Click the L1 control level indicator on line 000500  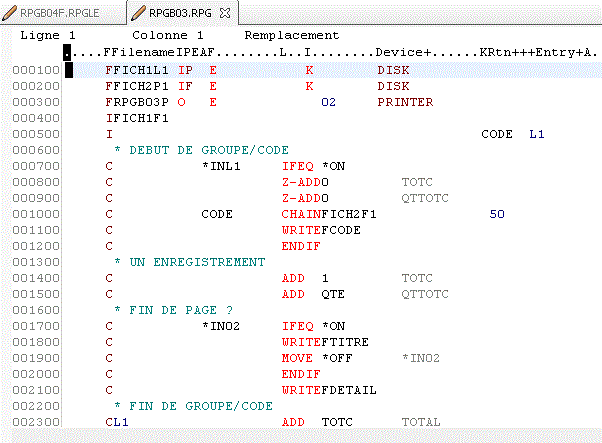[x=537, y=134]
